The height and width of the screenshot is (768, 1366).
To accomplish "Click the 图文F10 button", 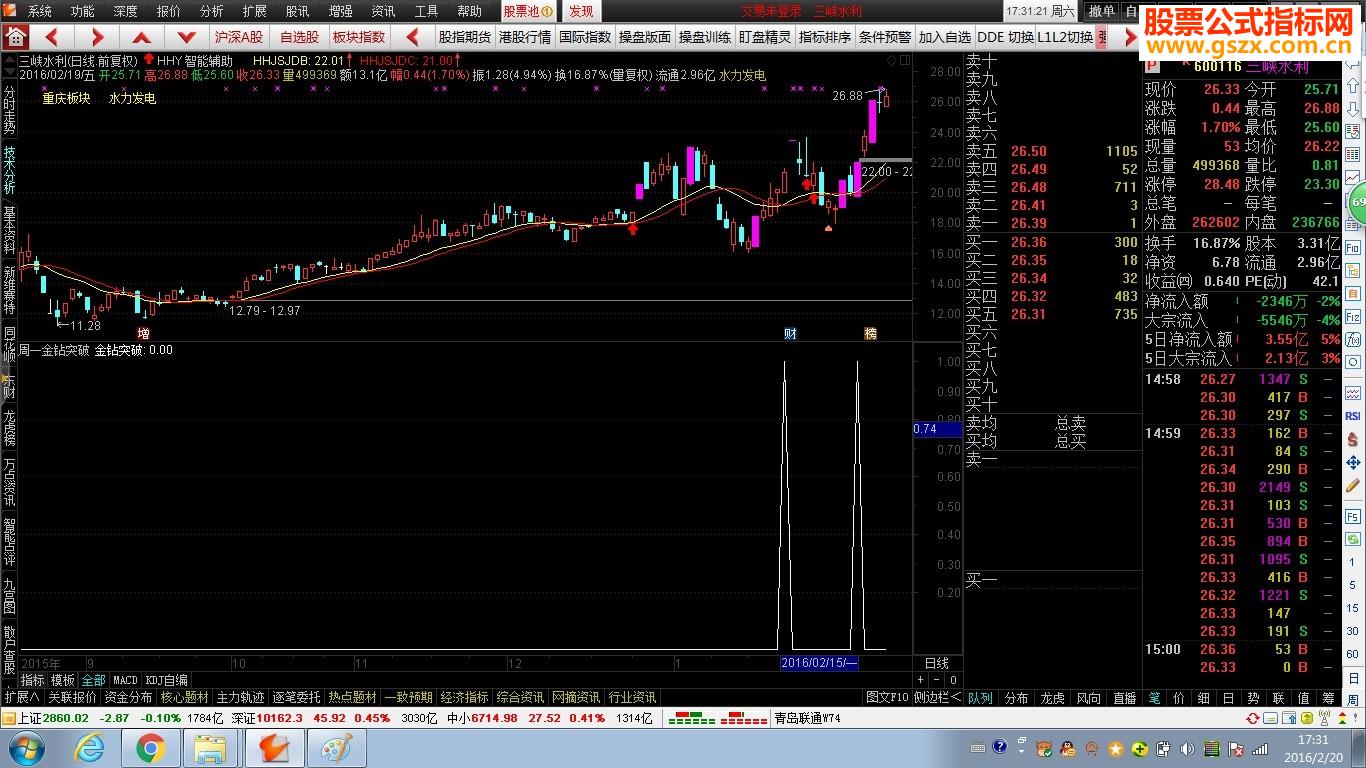I will coord(888,697).
